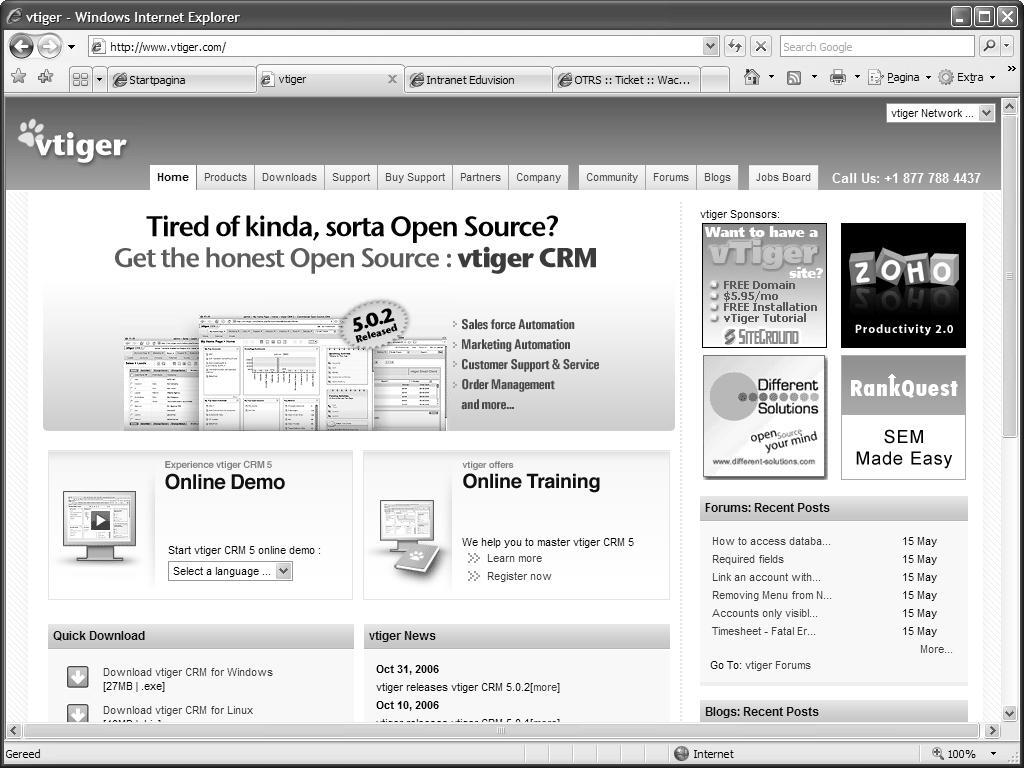Screen dimensions: 1024x768
Task: Click the search magnifier icon
Action: (x=989, y=46)
